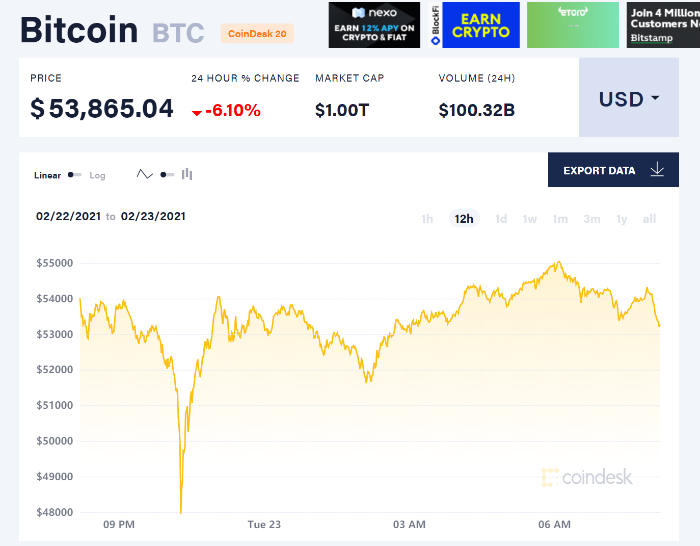The width and height of the screenshot is (700, 546).
Task: Open the USD currency dropdown
Action: [x=629, y=97]
